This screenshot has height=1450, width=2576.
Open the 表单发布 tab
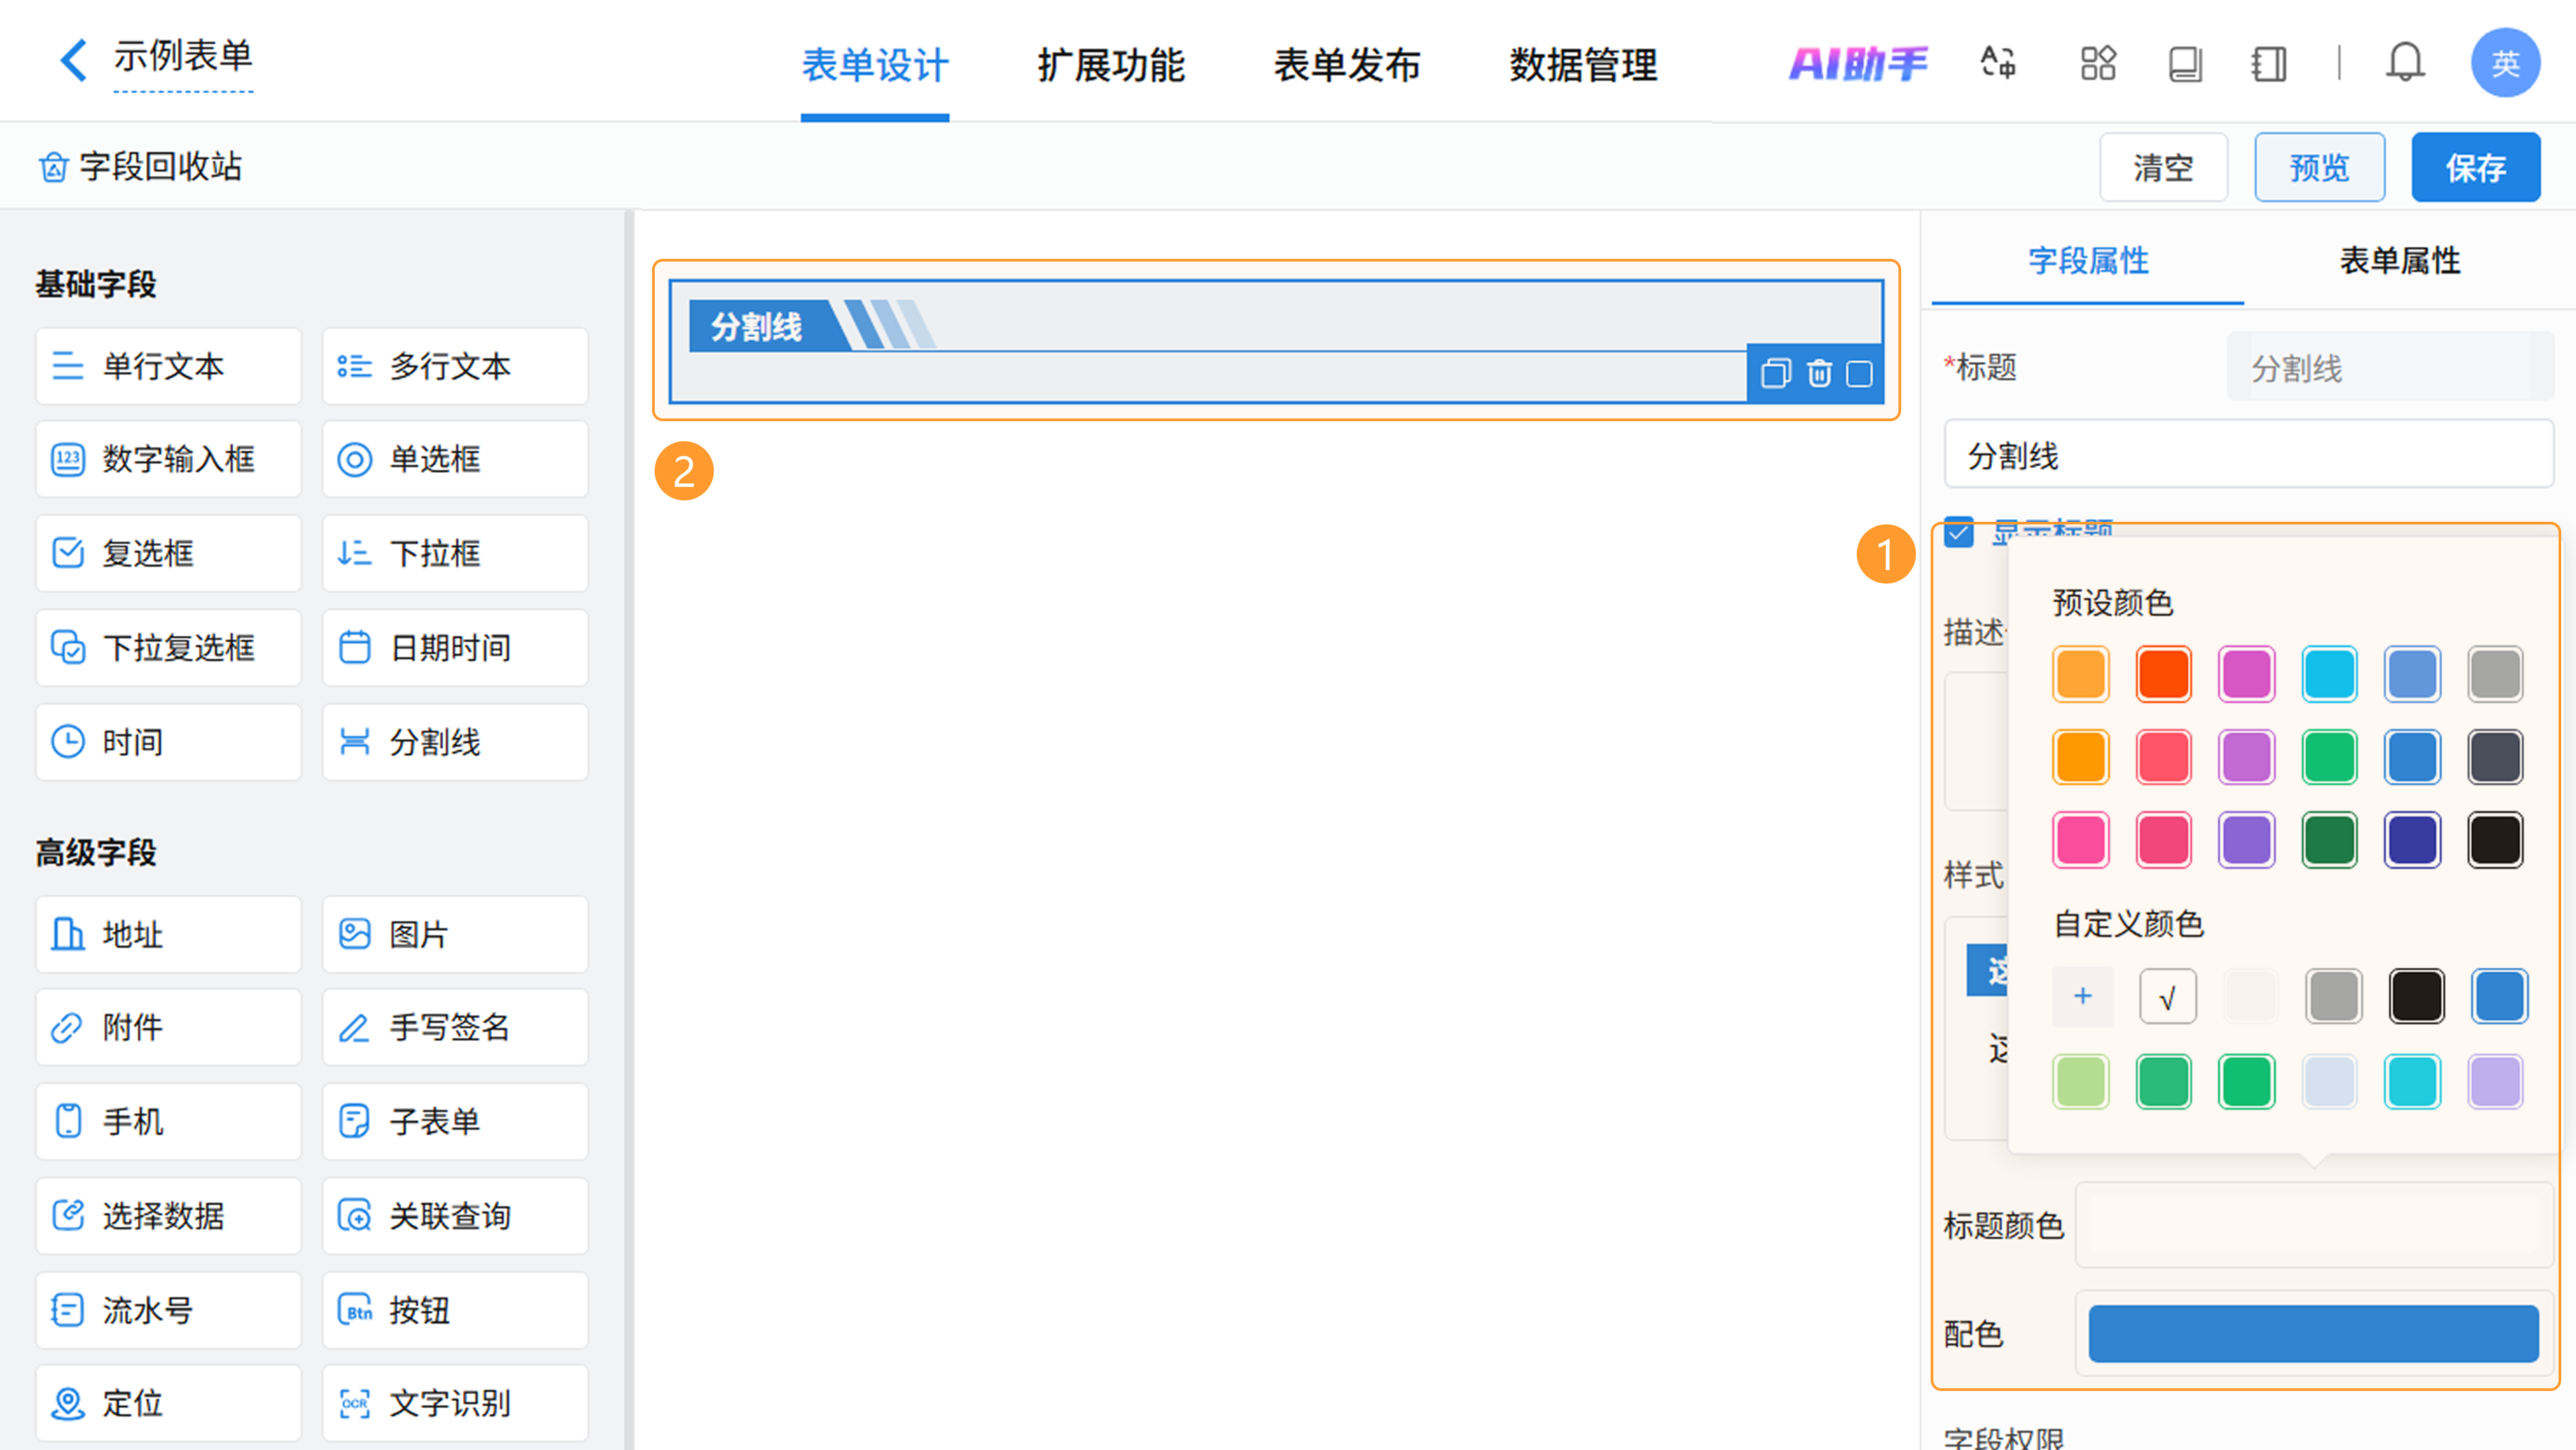(x=1346, y=65)
